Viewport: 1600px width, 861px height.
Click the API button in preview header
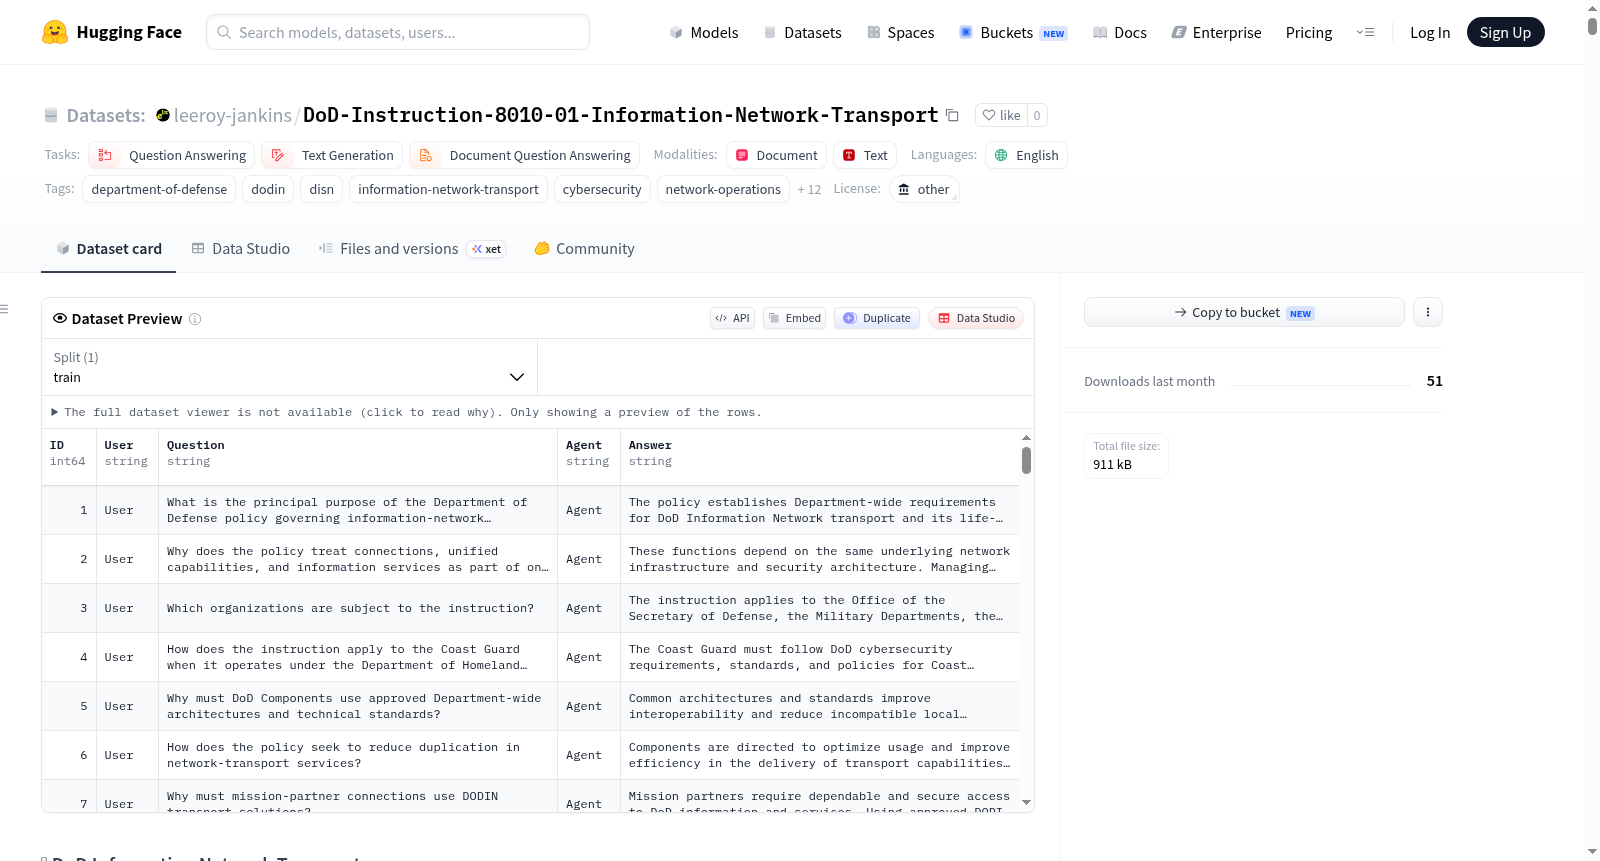(732, 318)
